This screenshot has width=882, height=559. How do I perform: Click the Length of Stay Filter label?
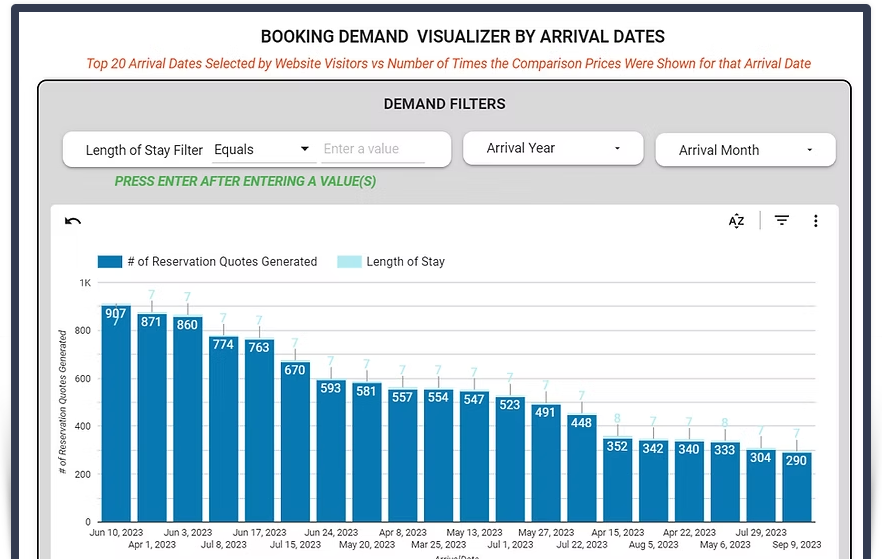[144, 150]
